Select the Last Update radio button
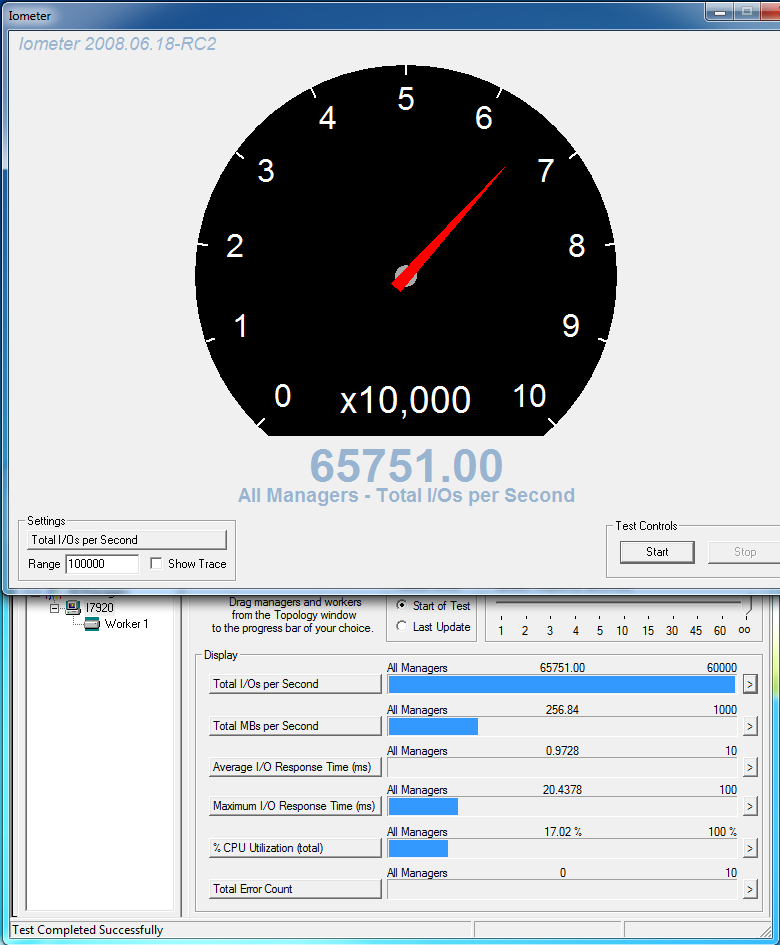This screenshot has width=780, height=945. 401,627
